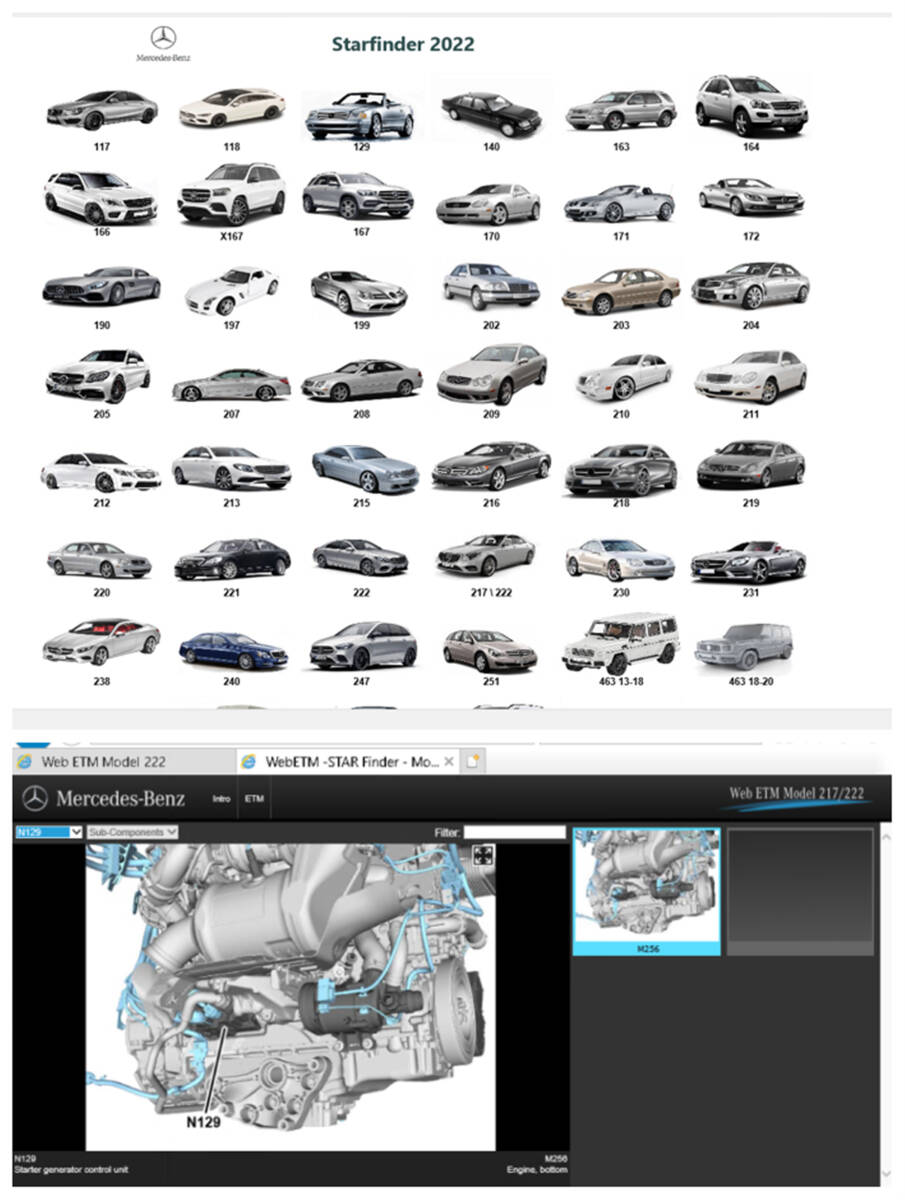Select the model 219 CLS image
This screenshot has height=1200, width=905.
click(751, 464)
